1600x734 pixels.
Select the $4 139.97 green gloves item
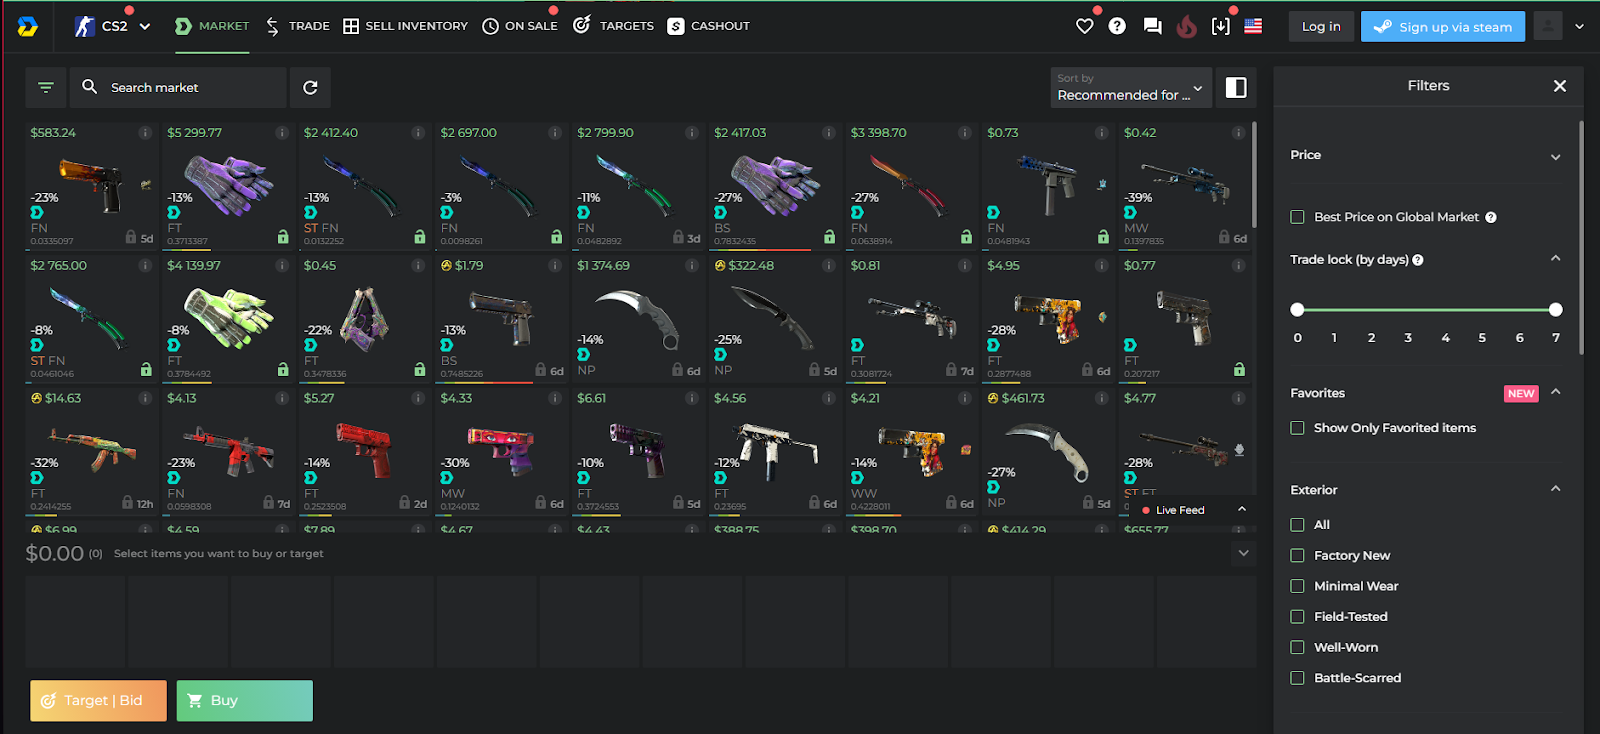(229, 318)
